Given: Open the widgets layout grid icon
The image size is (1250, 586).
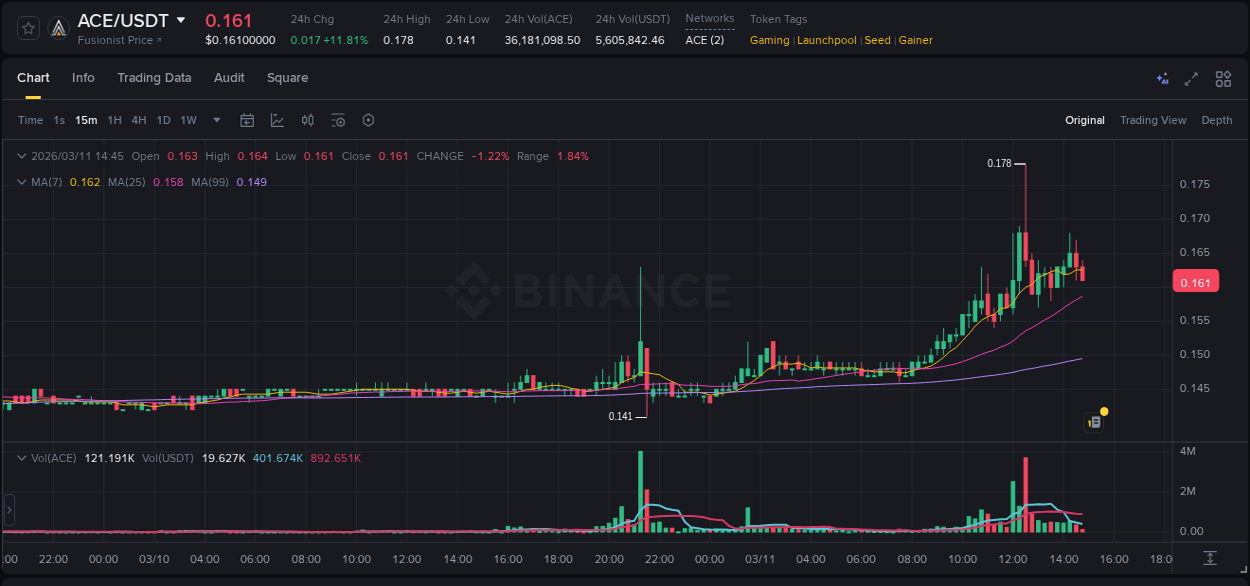Looking at the screenshot, I should [1221, 78].
